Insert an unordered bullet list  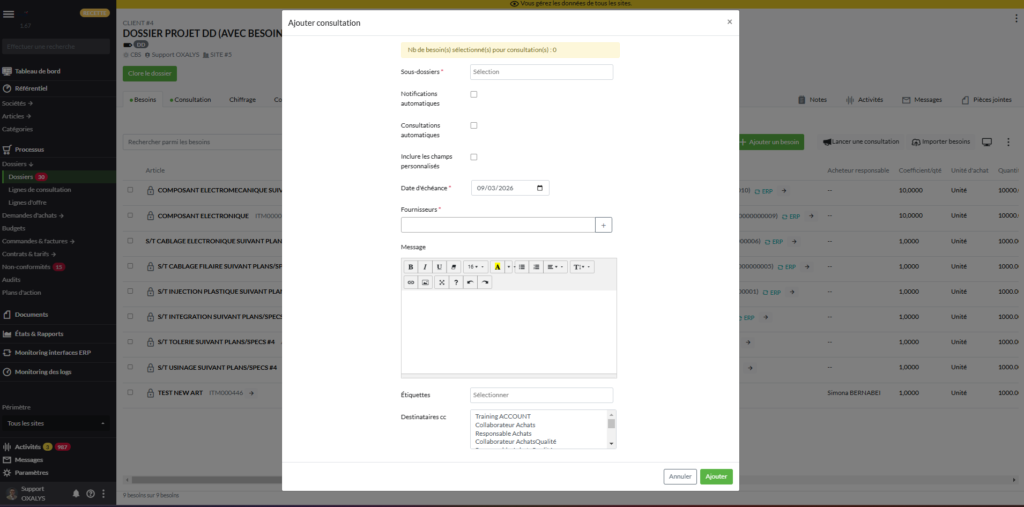[x=521, y=267]
